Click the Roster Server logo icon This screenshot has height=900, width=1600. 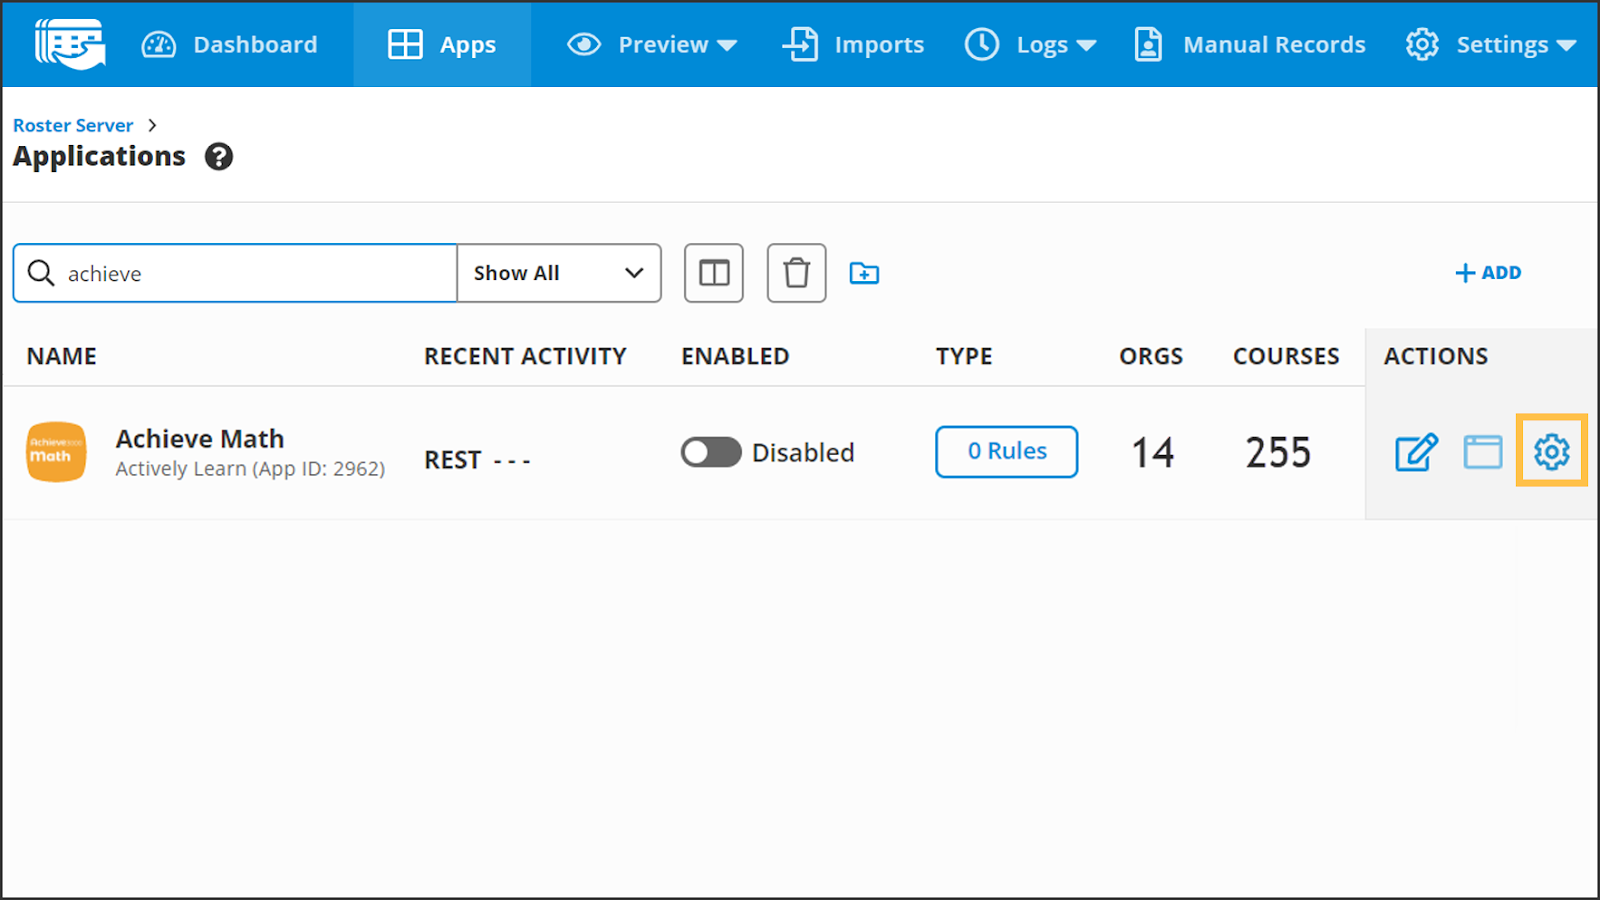[70, 44]
